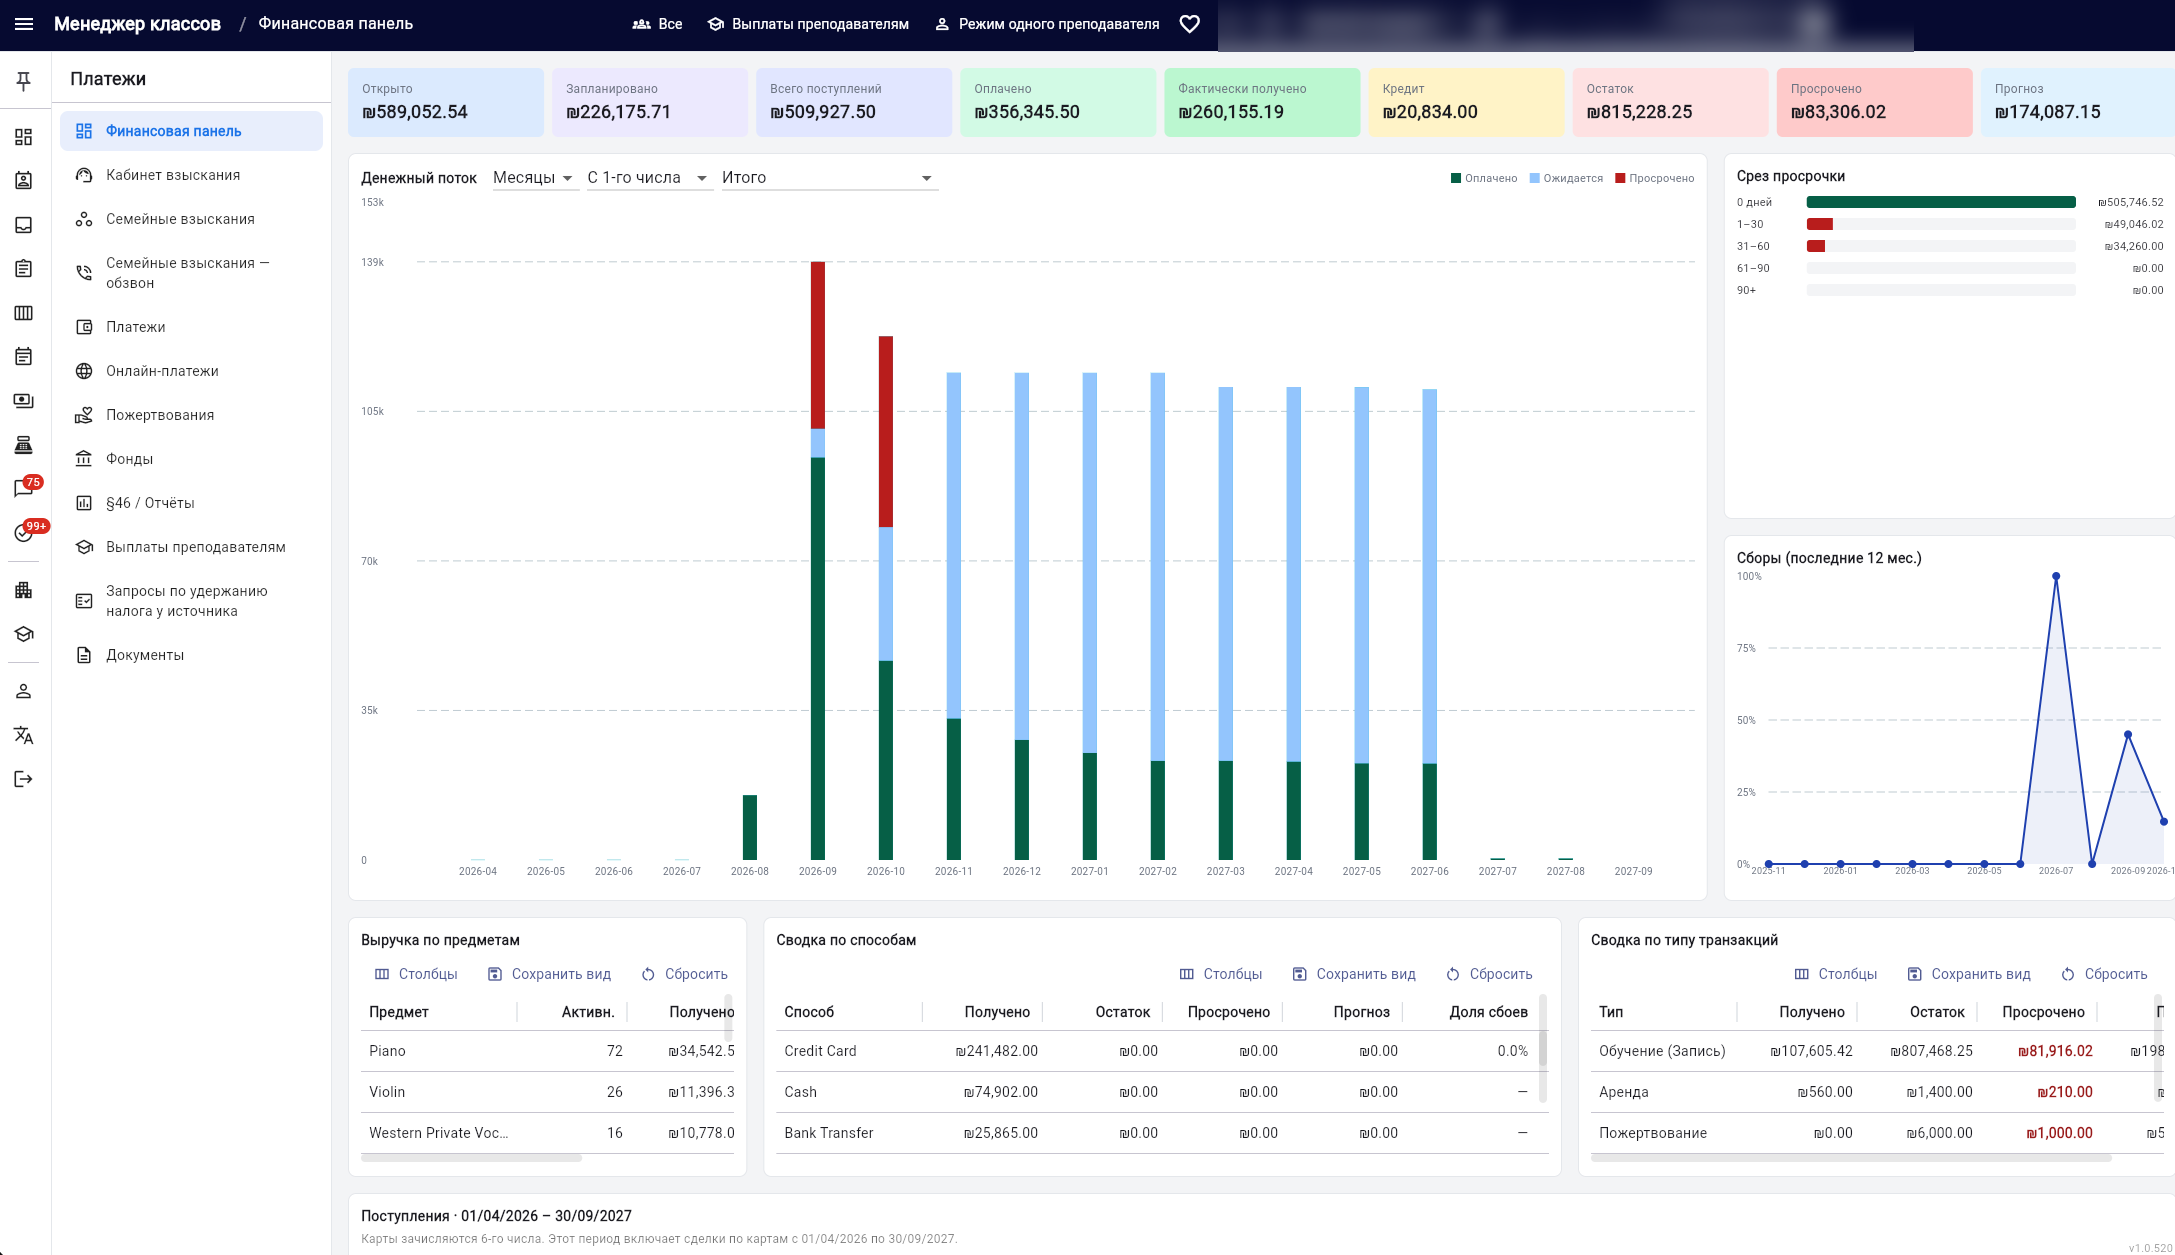Open the Месяцы period dropdown
The height and width of the screenshot is (1255, 2175).
[x=534, y=178]
